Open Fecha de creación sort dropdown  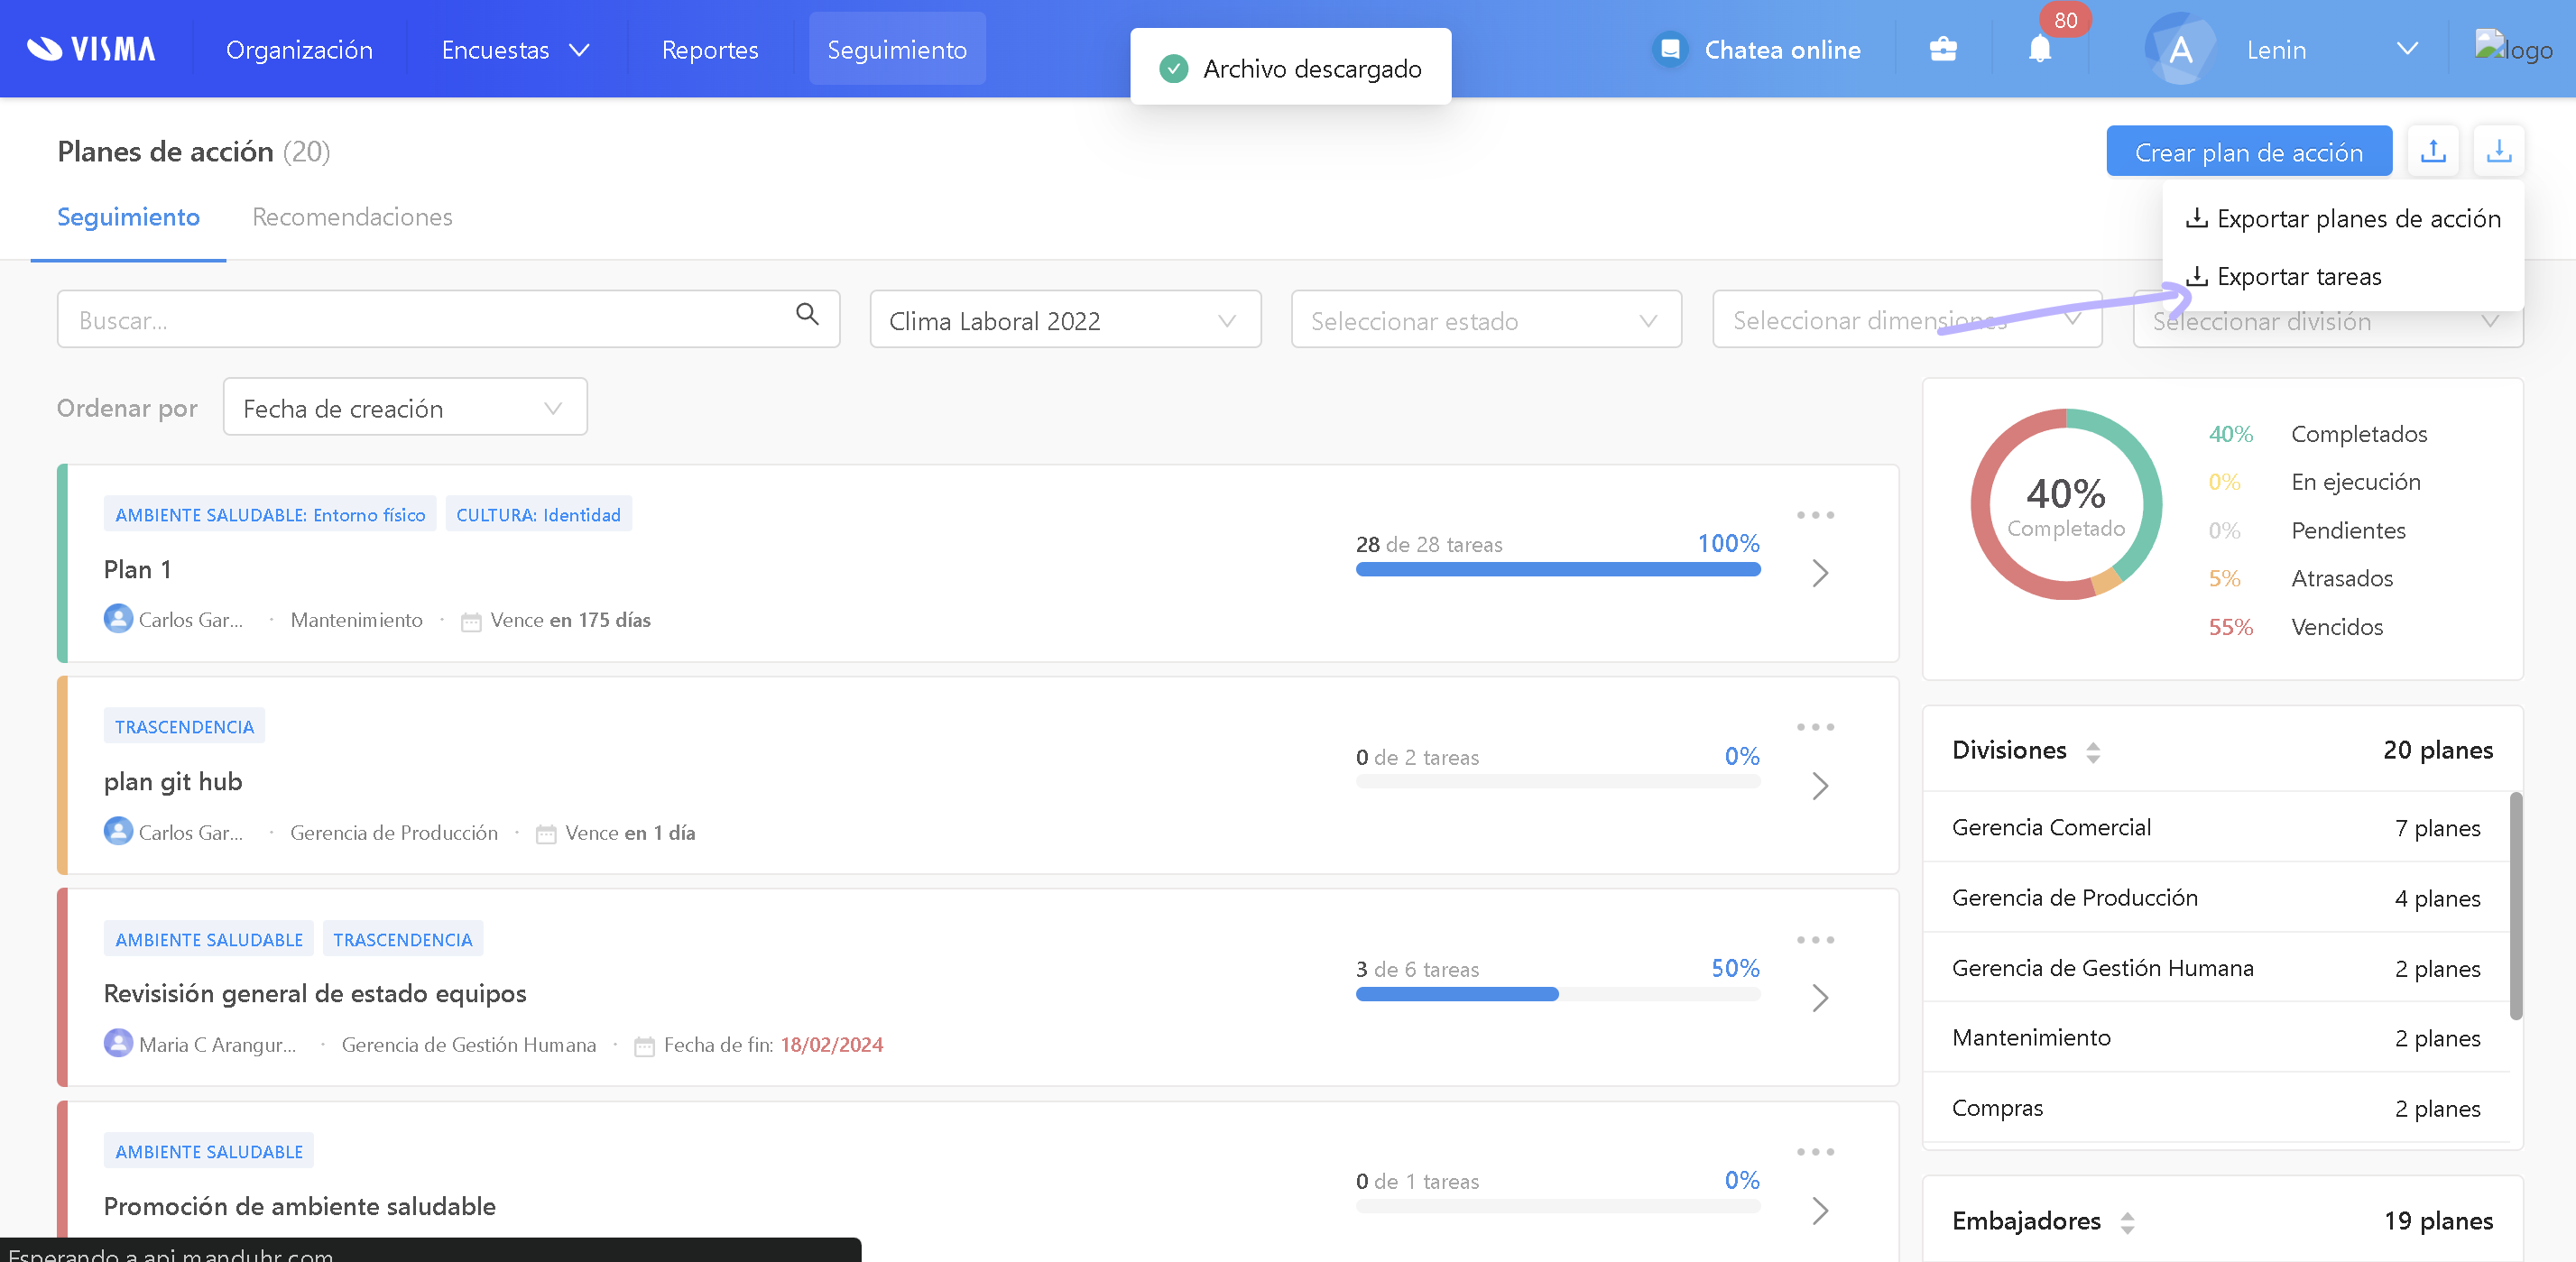404,408
